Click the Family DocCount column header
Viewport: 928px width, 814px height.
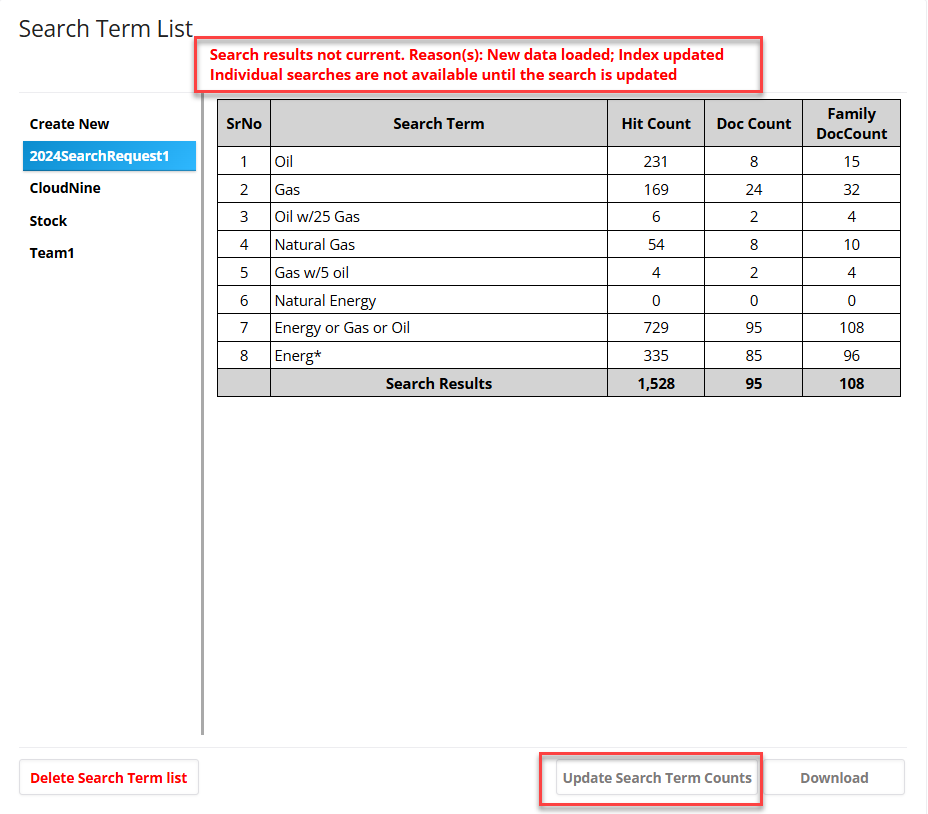pyautogui.click(x=851, y=123)
